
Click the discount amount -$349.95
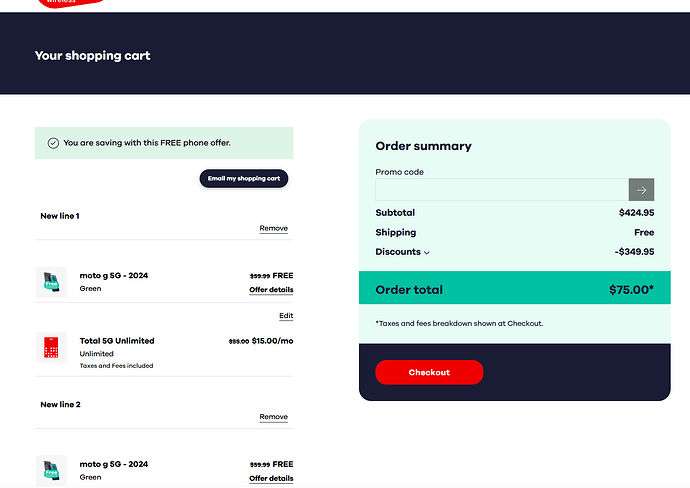[x=634, y=252]
